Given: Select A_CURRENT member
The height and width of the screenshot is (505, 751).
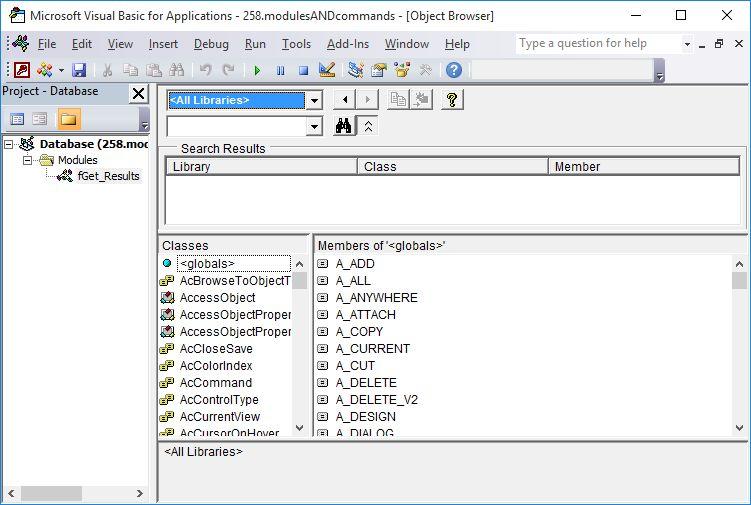Looking at the screenshot, I should tap(373, 348).
